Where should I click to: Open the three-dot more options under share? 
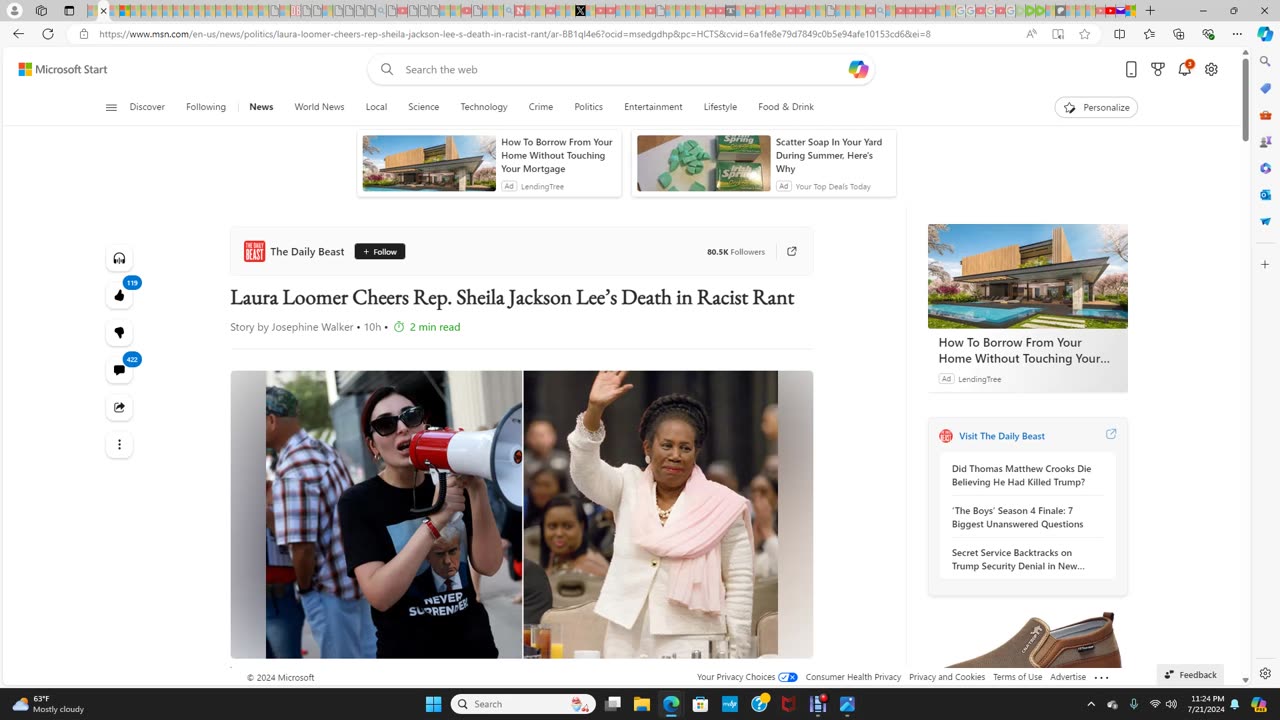pyautogui.click(x=119, y=444)
